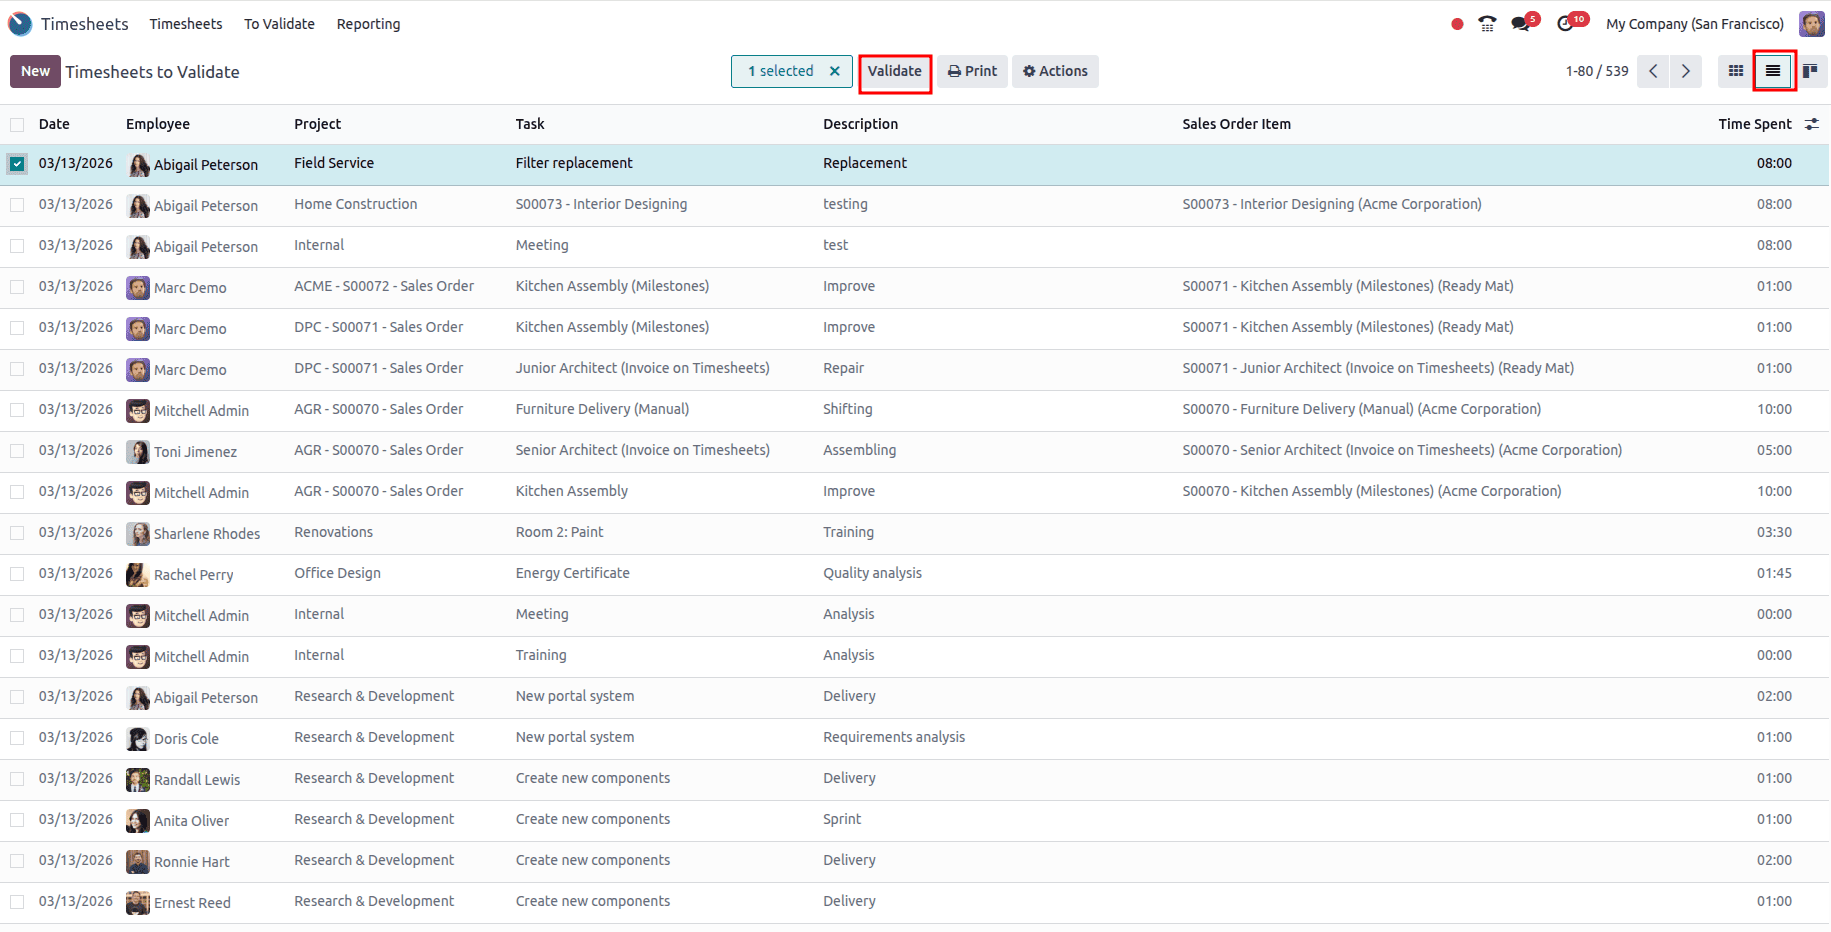The image size is (1831, 932).
Task: Open the My Company (San Francisco) switcher
Action: (x=1694, y=23)
